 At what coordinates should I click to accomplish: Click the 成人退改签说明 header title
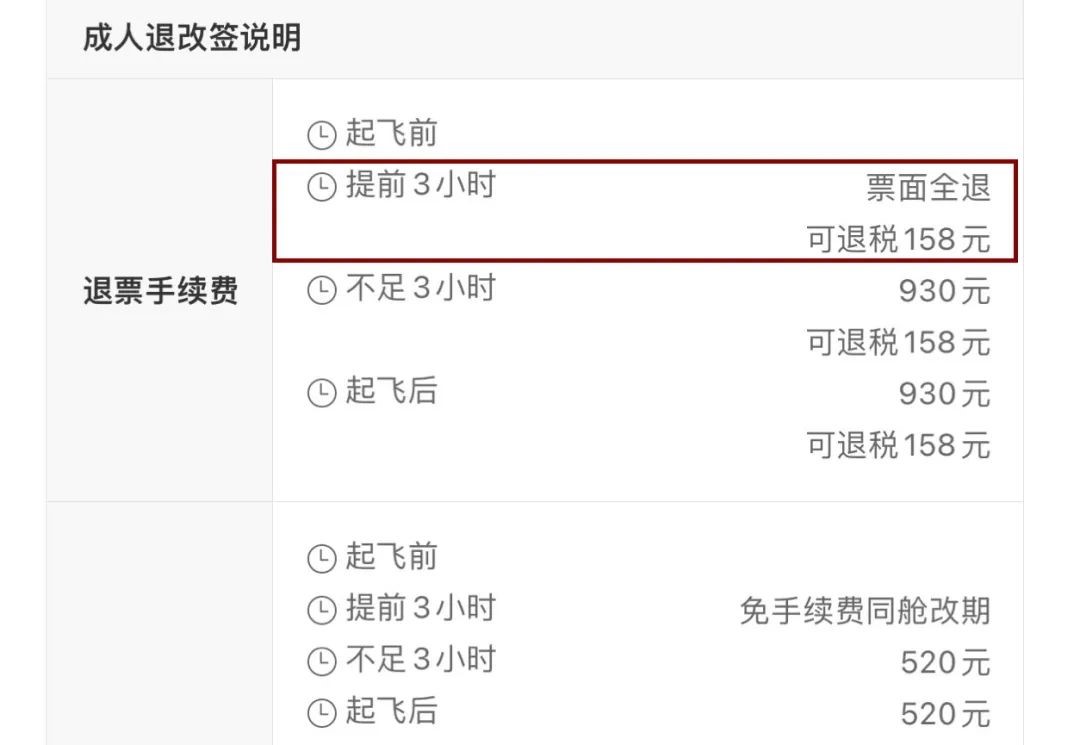[192, 39]
